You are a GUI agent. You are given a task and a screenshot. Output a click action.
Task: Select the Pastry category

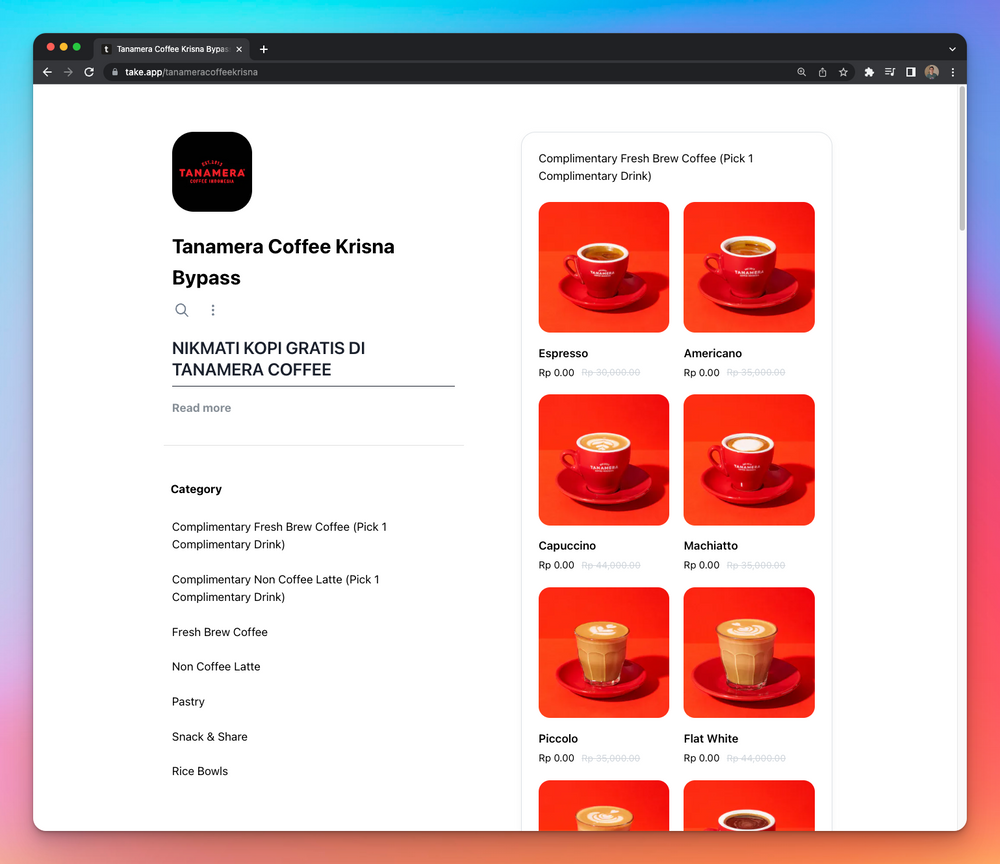tap(188, 701)
